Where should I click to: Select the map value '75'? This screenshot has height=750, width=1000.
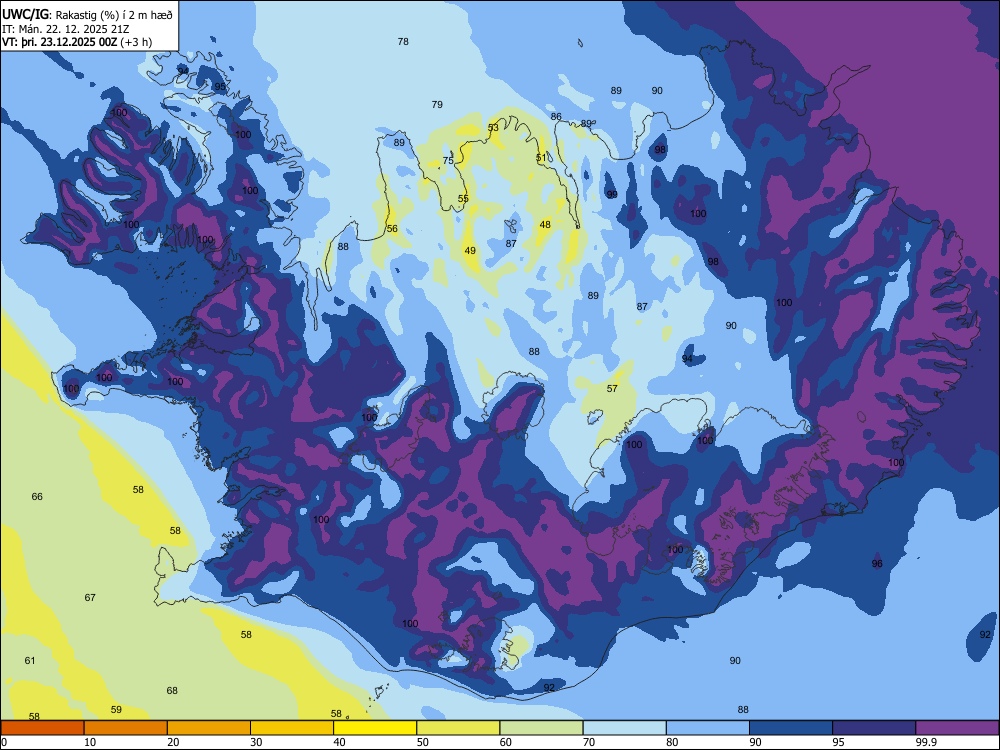click(448, 160)
